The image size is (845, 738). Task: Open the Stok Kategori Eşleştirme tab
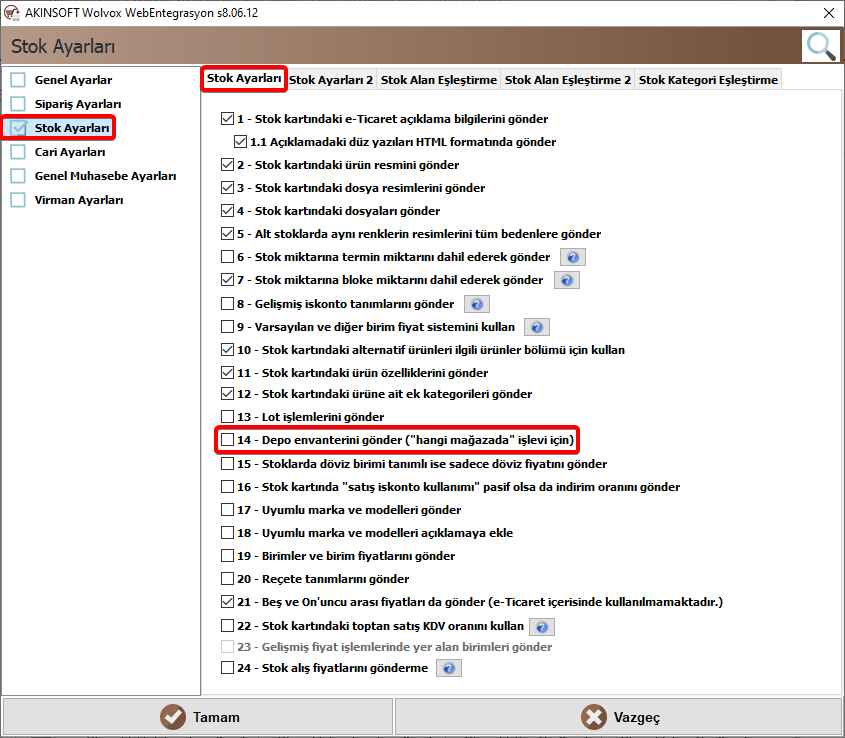click(708, 80)
